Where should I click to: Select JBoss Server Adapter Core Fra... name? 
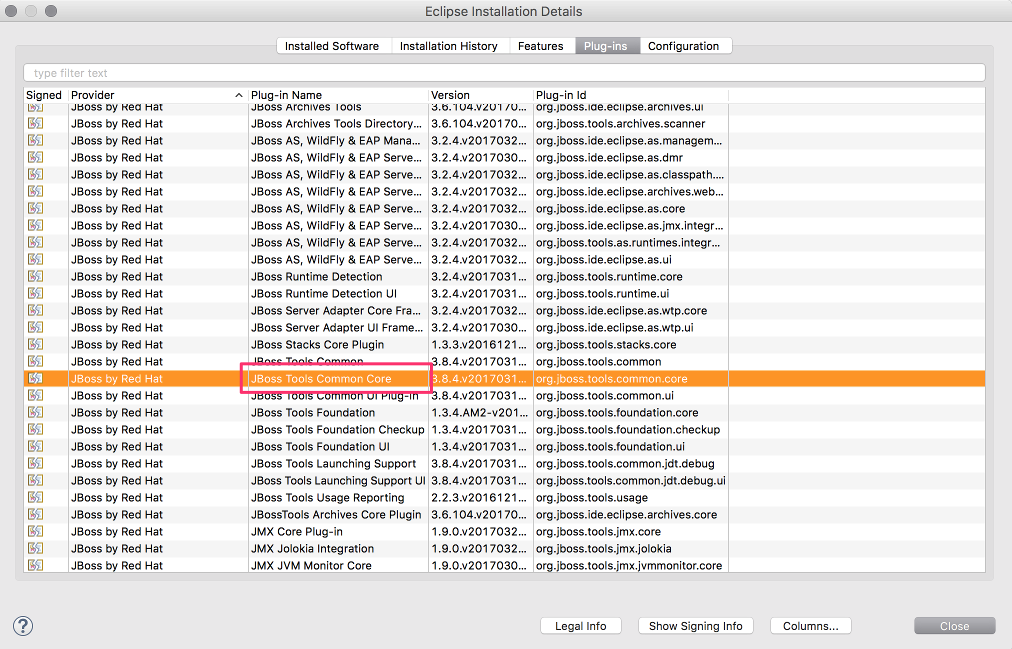click(x=336, y=310)
